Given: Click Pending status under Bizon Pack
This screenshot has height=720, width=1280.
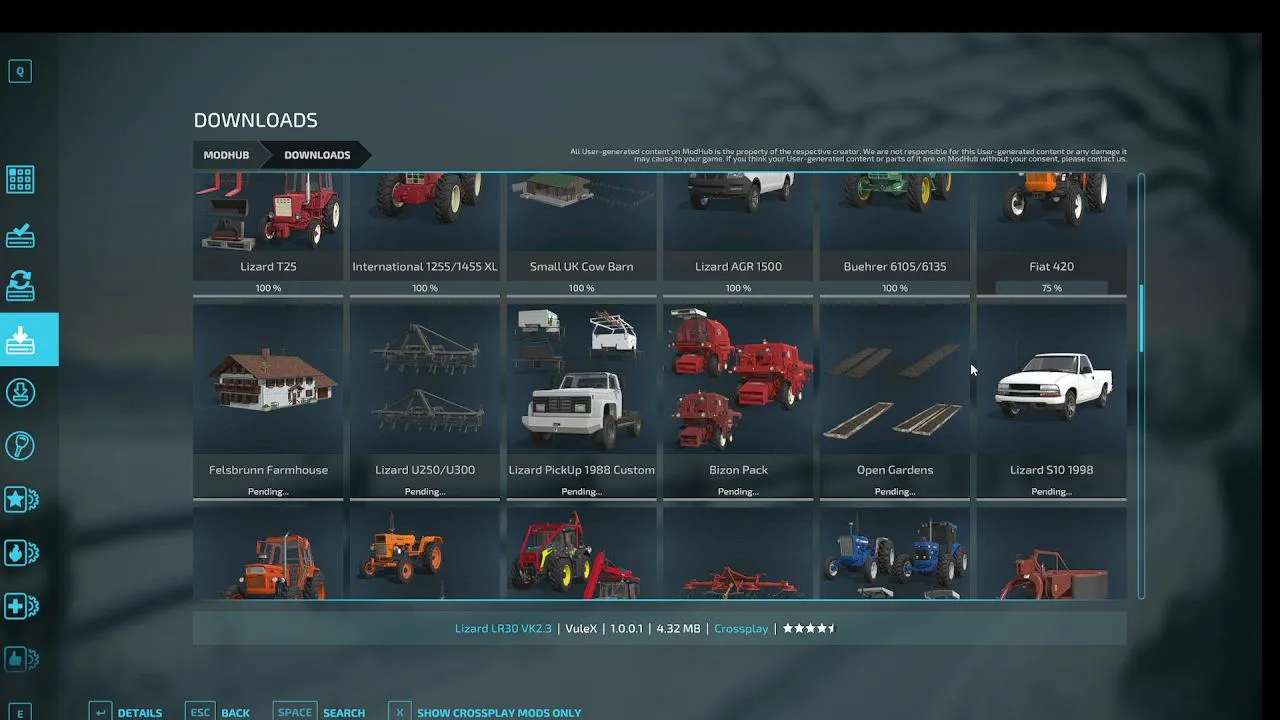Looking at the screenshot, I should pyautogui.click(x=738, y=492).
